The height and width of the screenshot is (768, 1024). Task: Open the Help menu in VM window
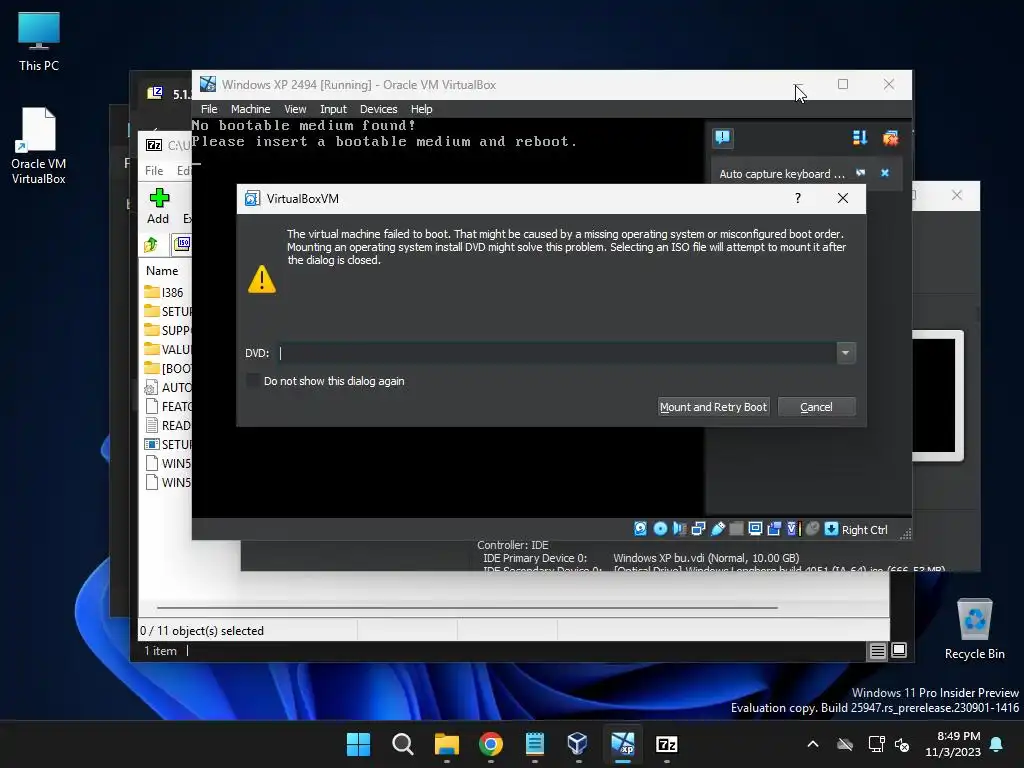point(421,109)
